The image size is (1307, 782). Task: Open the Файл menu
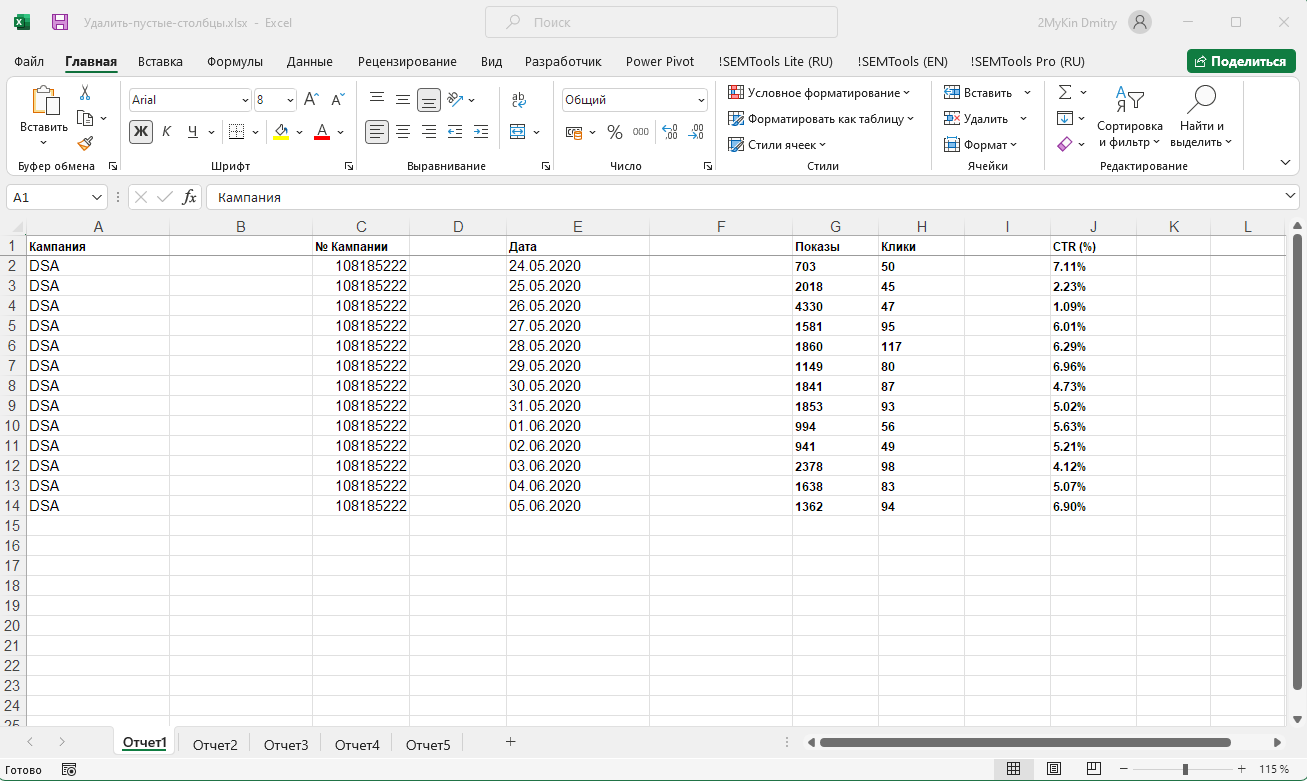click(x=29, y=62)
